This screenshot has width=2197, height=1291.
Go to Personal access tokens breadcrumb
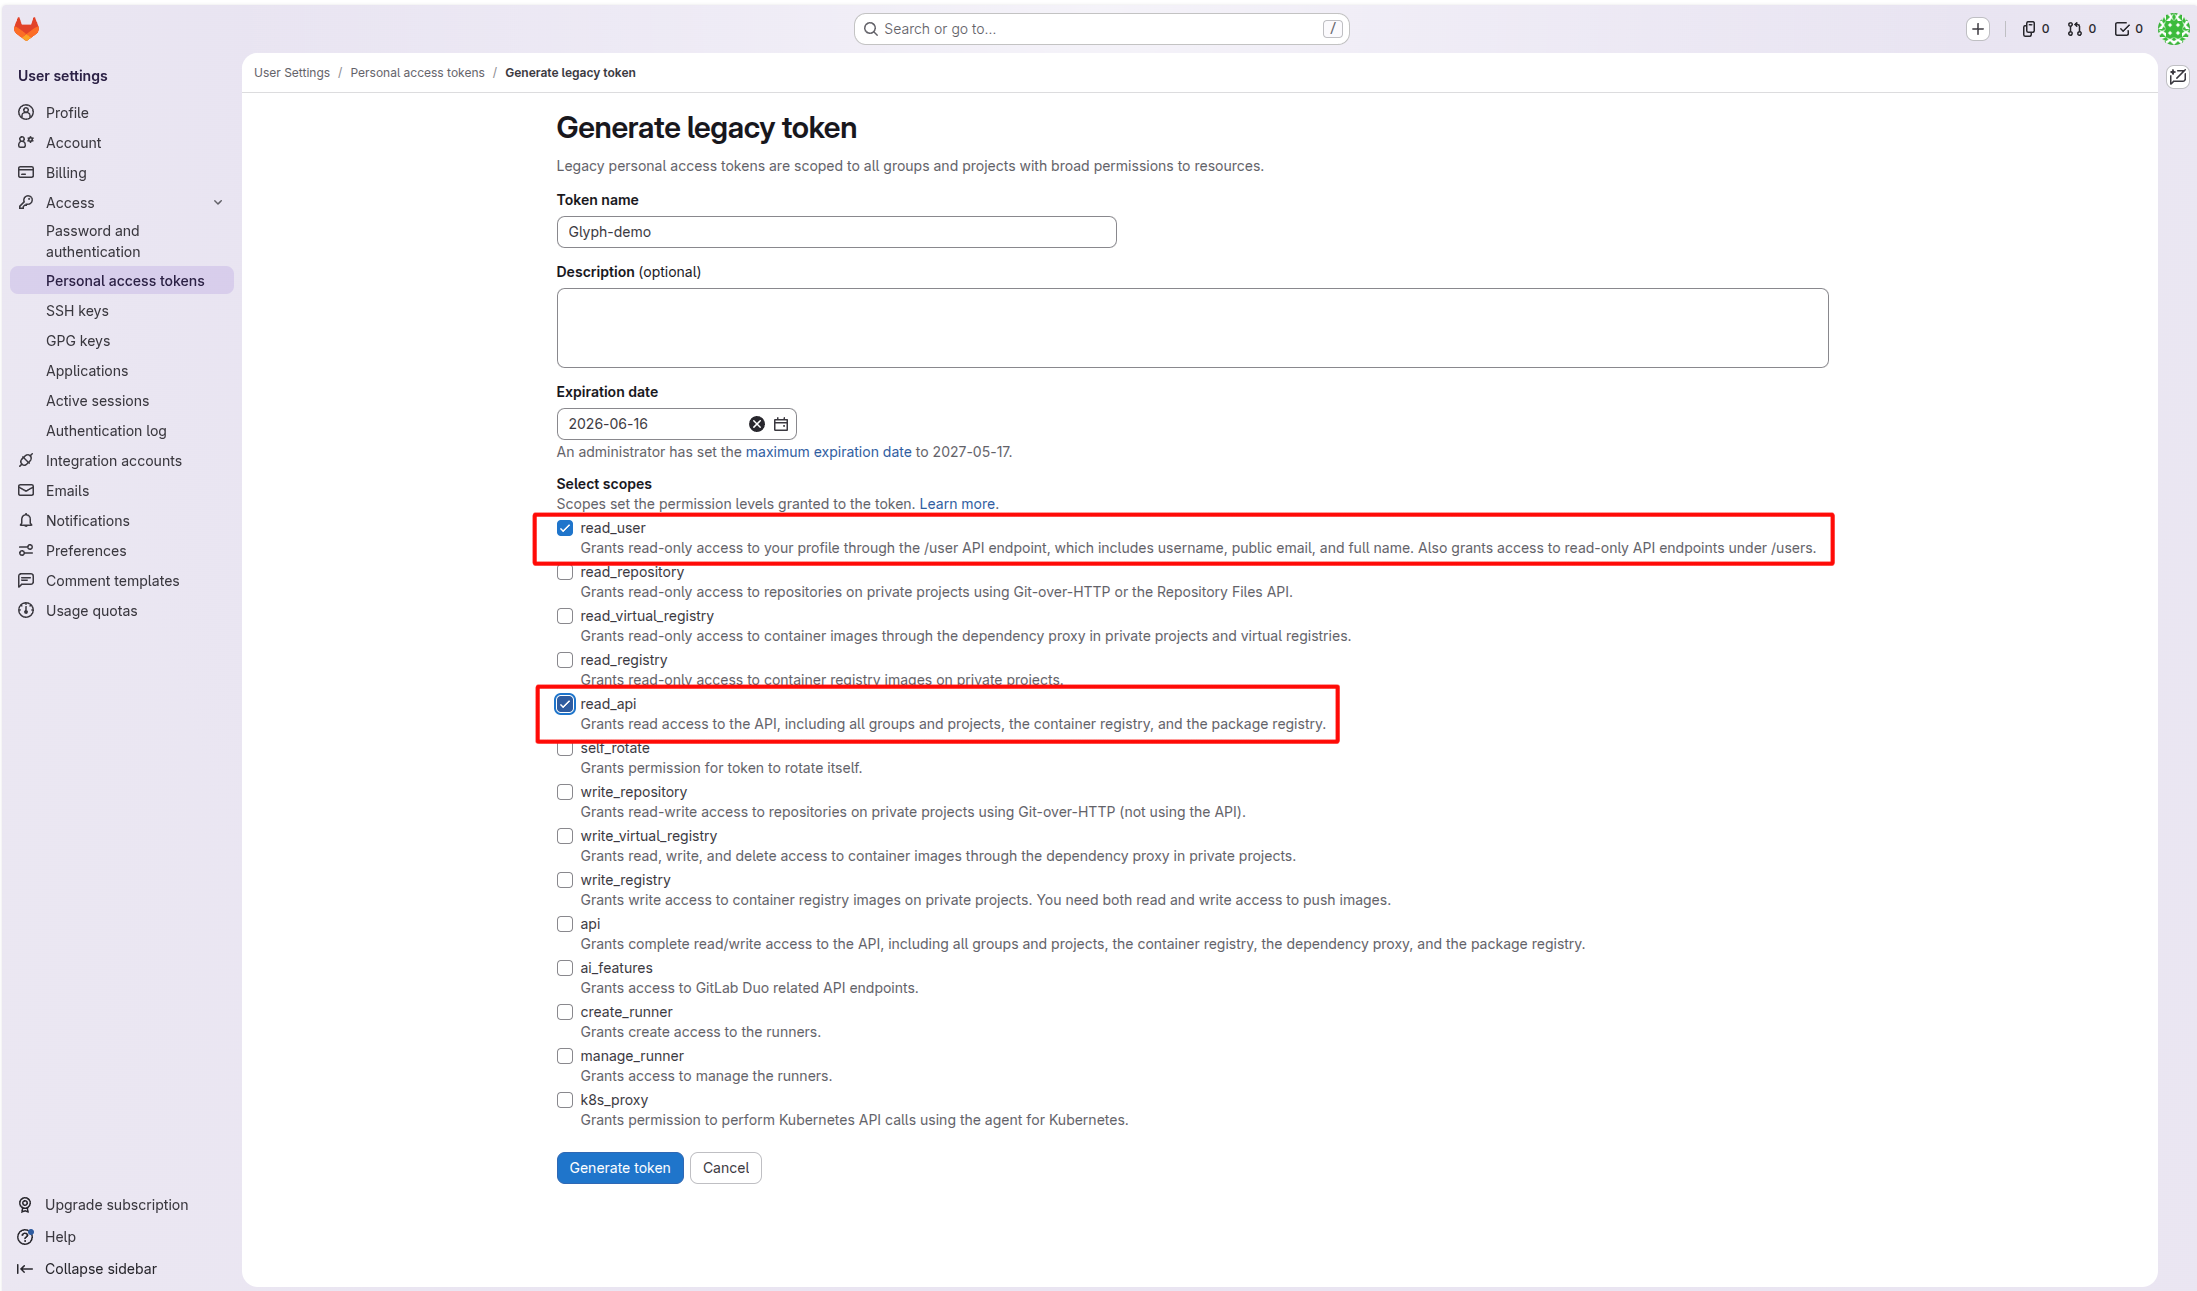417,73
